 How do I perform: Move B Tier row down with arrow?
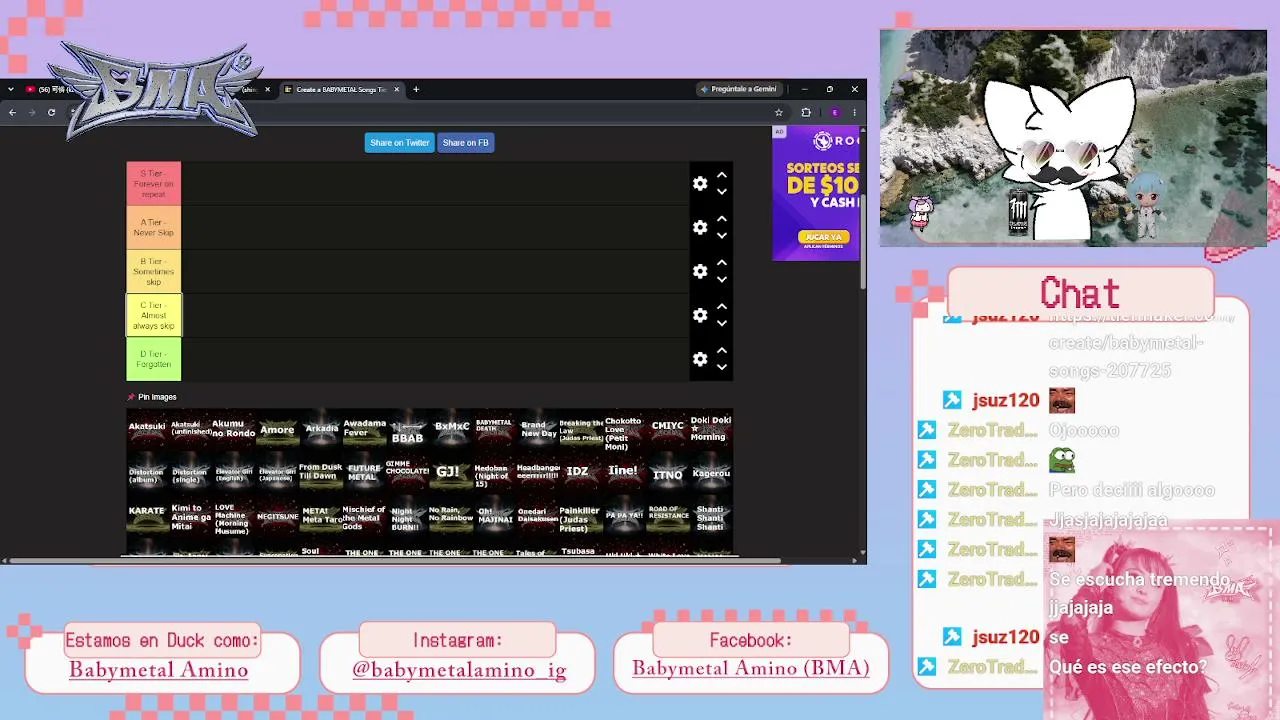(x=721, y=280)
